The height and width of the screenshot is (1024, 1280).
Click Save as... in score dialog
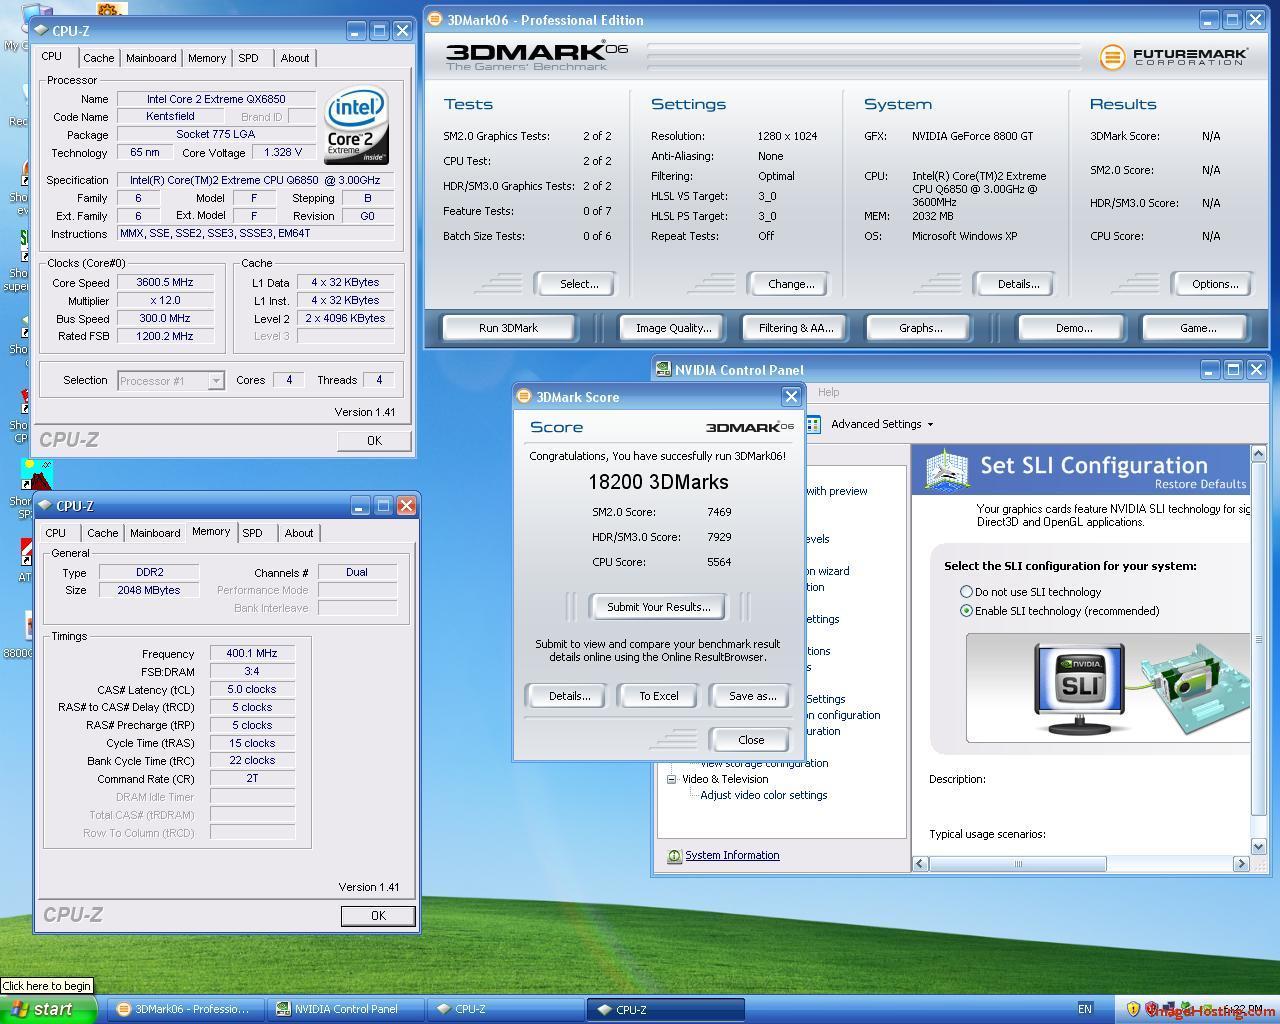click(752, 696)
